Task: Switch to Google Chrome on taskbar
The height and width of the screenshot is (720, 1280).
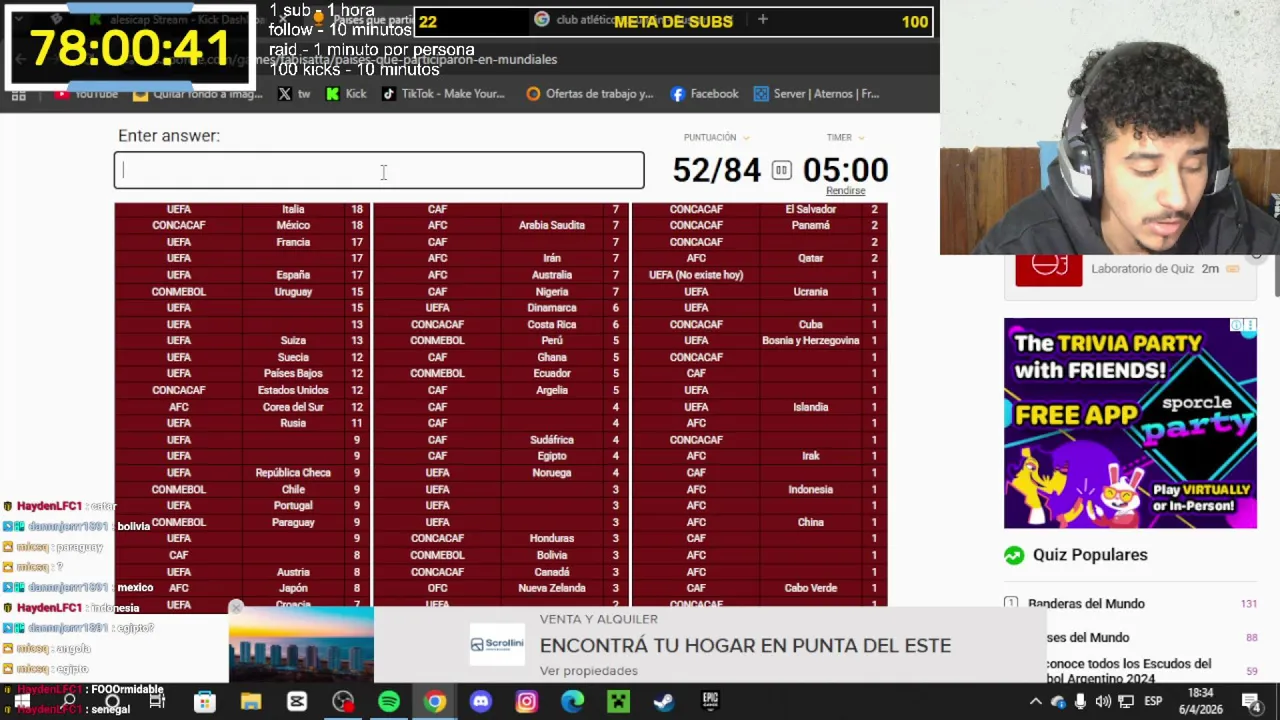Action: tap(435, 702)
